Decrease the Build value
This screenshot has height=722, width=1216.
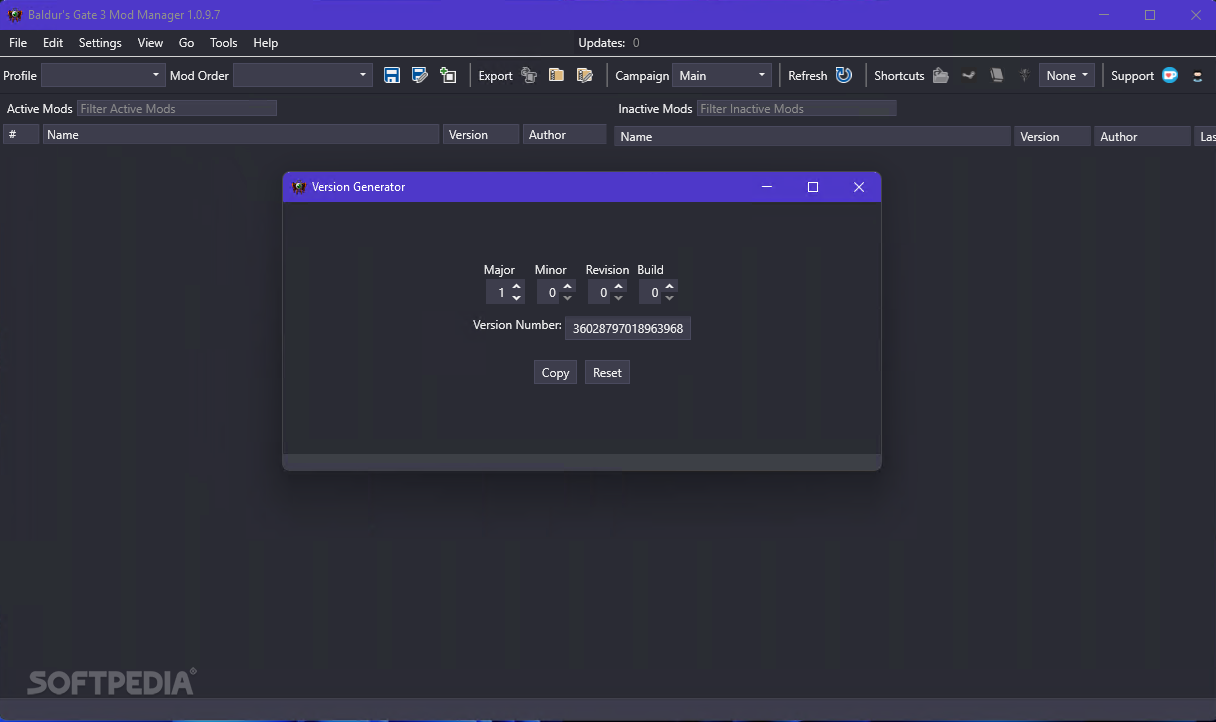pos(670,298)
